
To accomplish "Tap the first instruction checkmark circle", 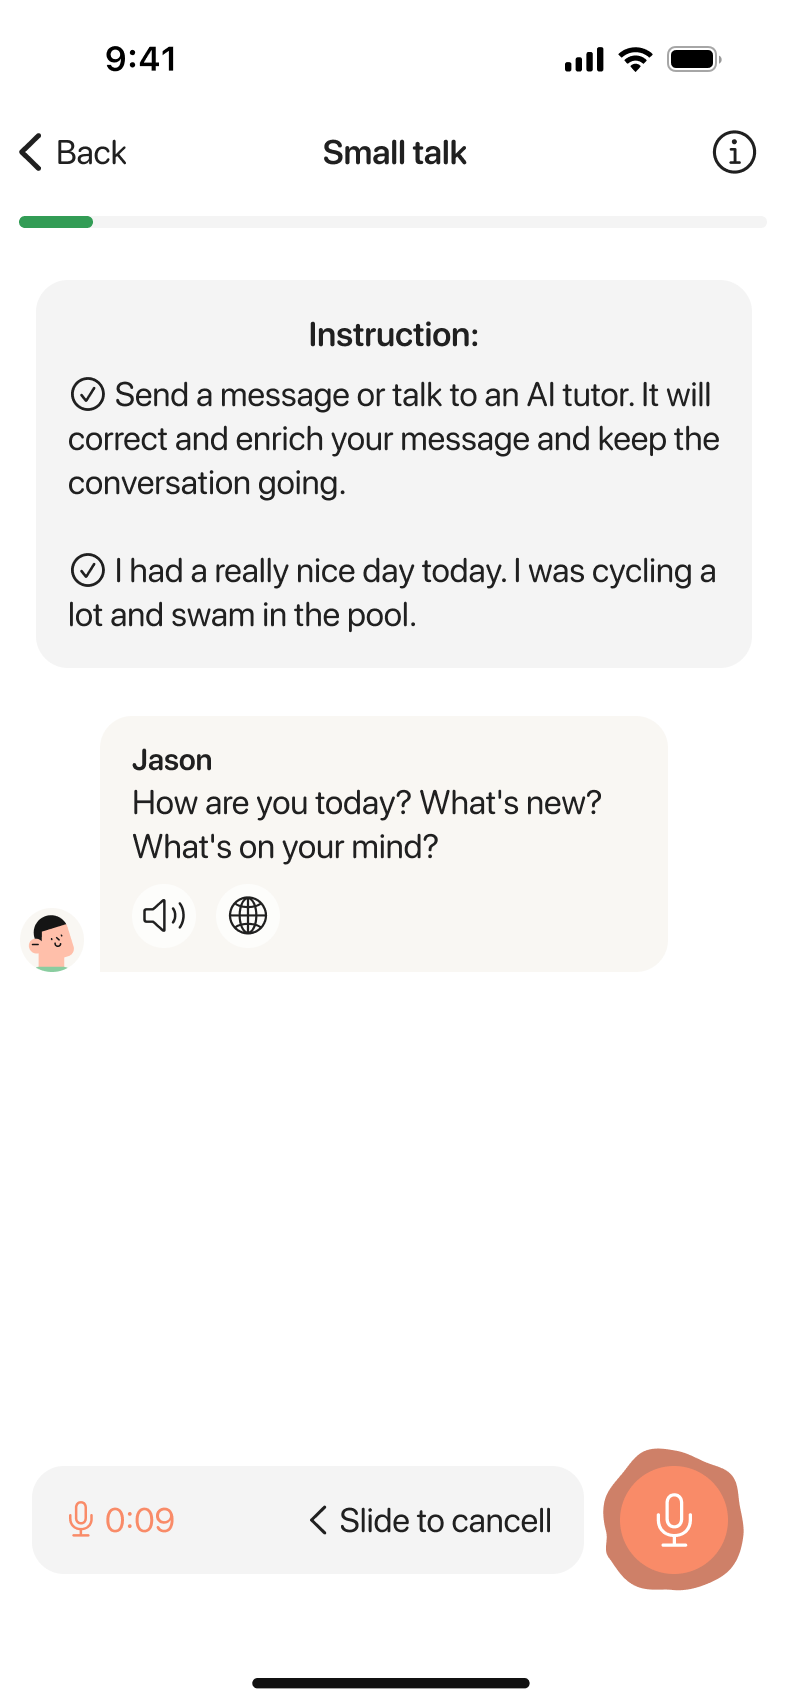I will (88, 395).
